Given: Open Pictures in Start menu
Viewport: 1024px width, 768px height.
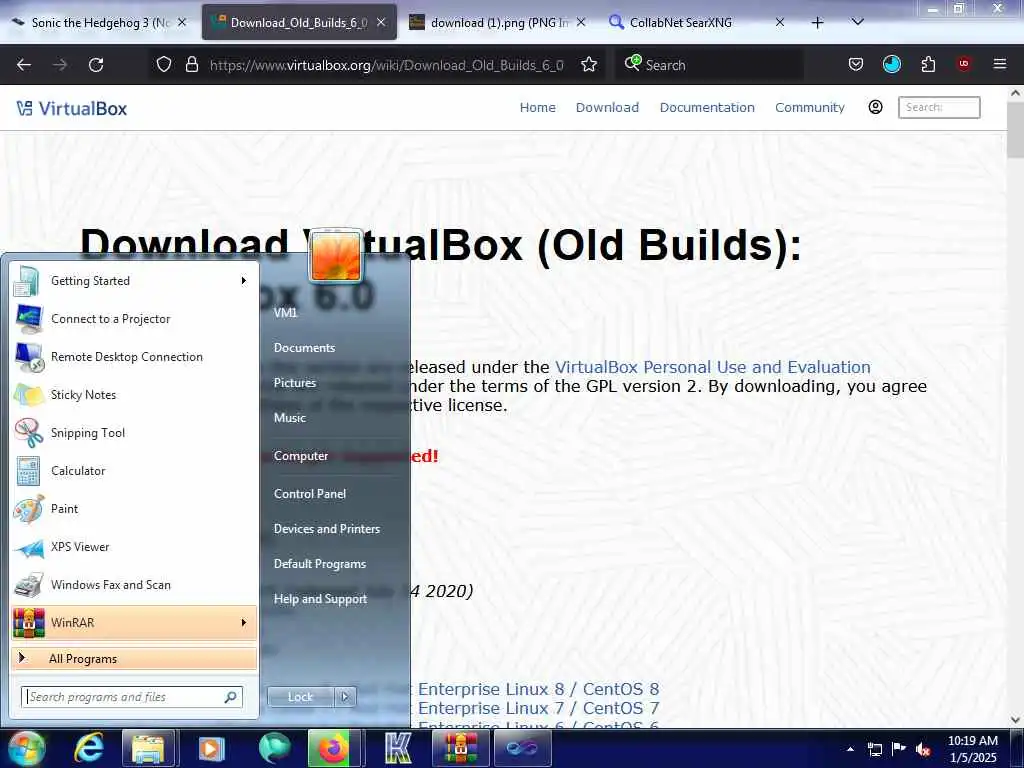Looking at the screenshot, I should [x=295, y=383].
